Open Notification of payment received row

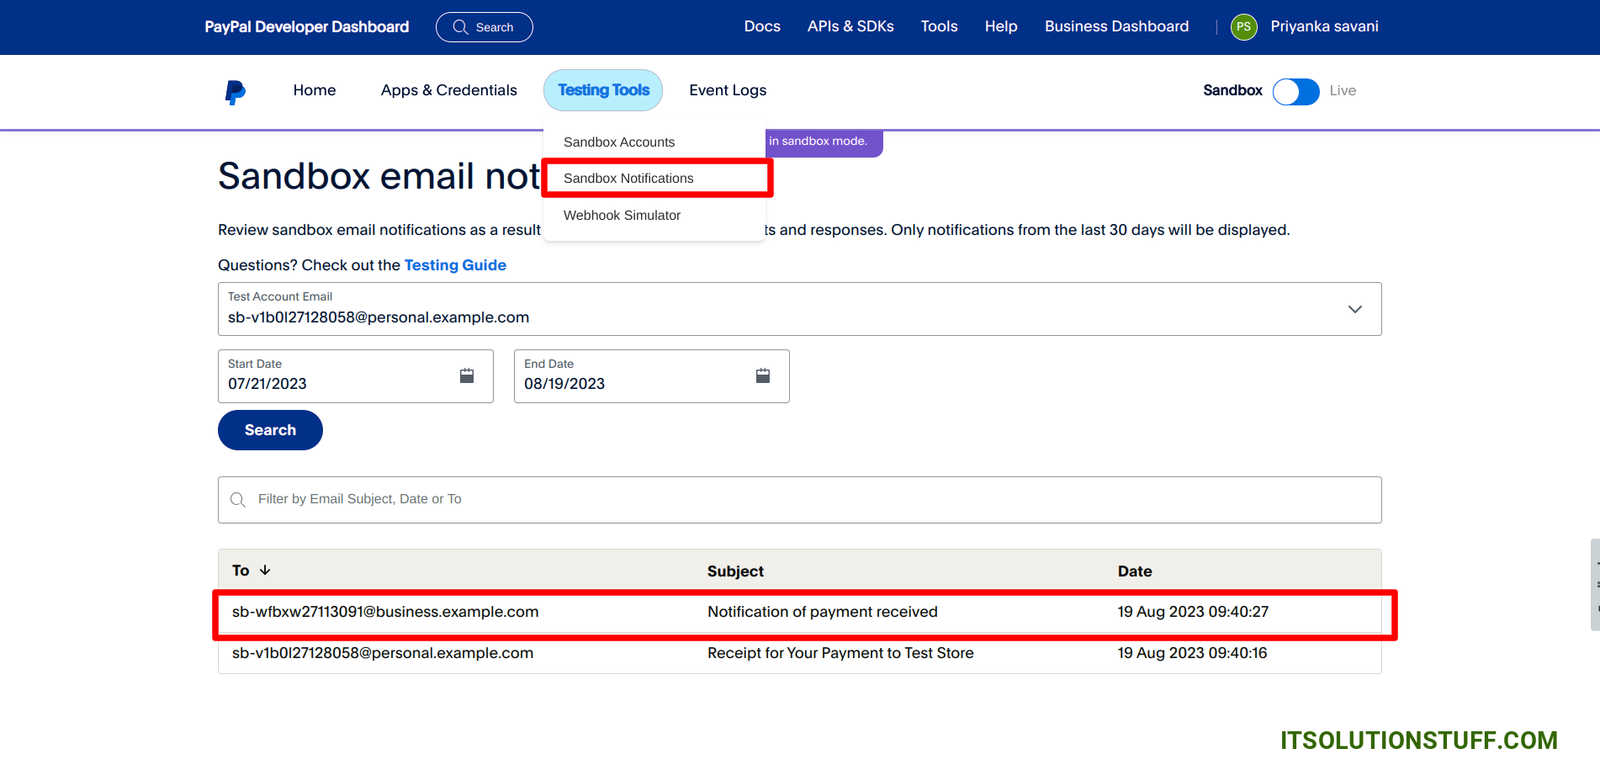click(822, 612)
